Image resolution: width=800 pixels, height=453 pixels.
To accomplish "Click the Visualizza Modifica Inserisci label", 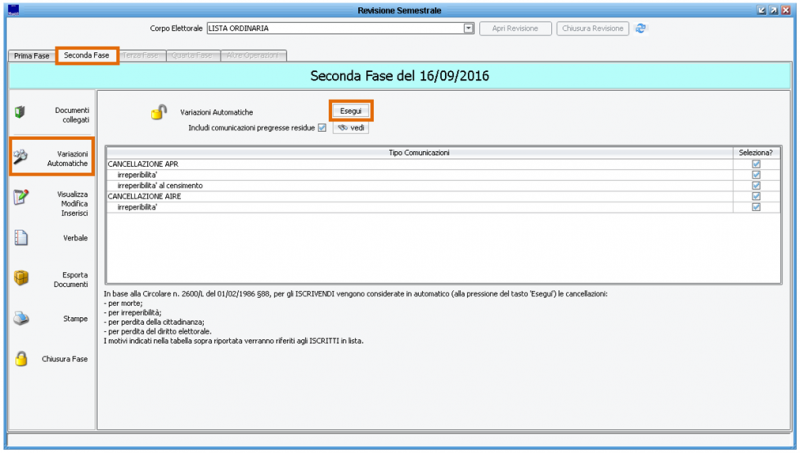I will pyautogui.click(x=72, y=204).
